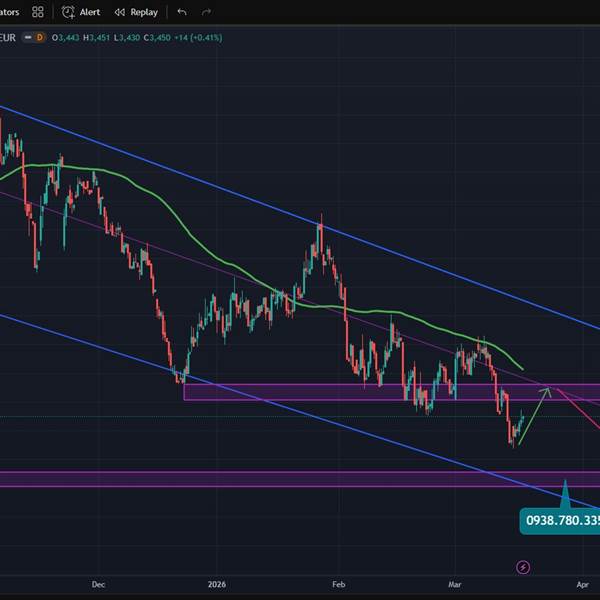The height and width of the screenshot is (600, 600).
Task: Open the Indicators menu in the toolbar
Action: click(x=10, y=12)
